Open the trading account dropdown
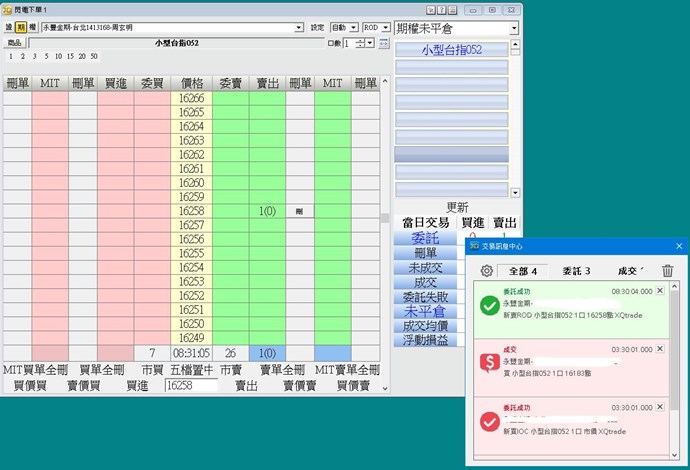This screenshot has width=690, height=470. pyautogui.click(x=300, y=28)
